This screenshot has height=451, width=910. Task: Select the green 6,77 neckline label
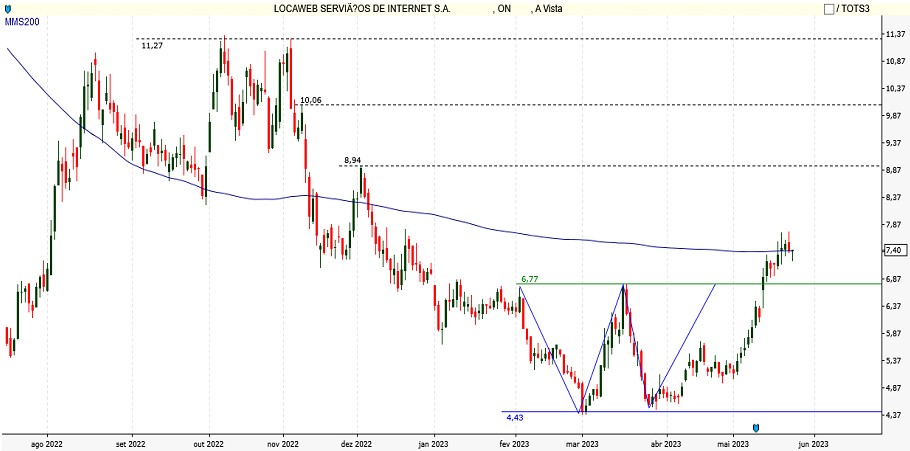coord(530,279)
